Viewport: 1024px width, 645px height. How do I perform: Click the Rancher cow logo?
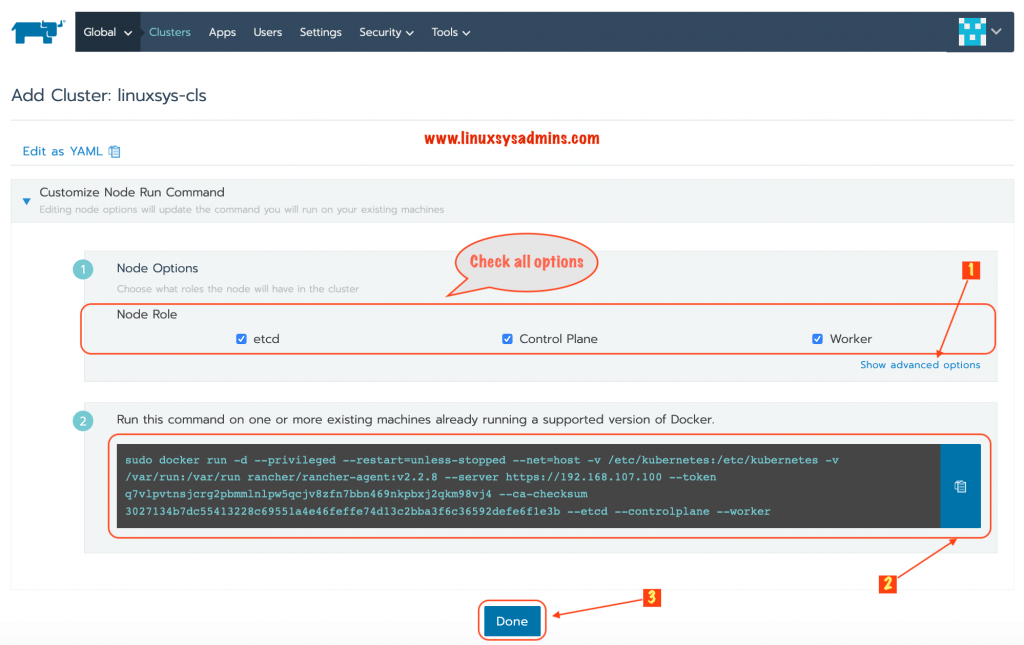pos(38,31)
